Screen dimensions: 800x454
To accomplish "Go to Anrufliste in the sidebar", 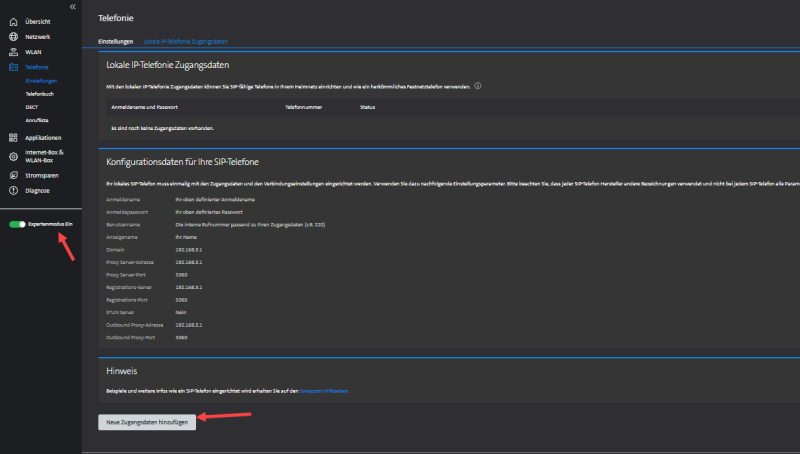I will tap(38, 119).
